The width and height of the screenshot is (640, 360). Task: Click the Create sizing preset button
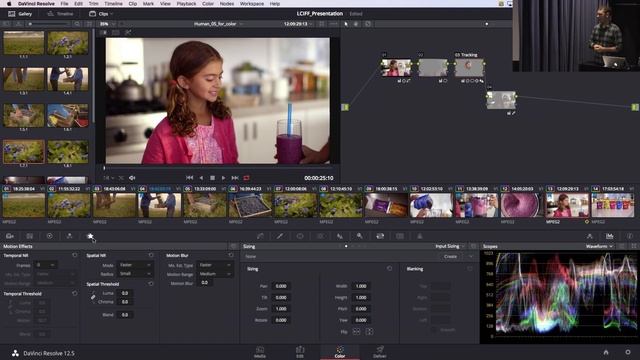(450, 256)
